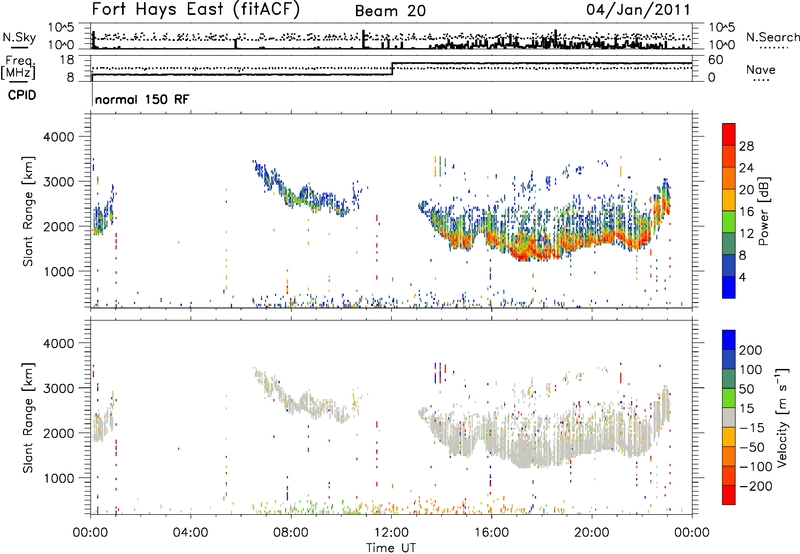
Task: Click the 200 label on velocity colorbar
Action: point(751,350)
